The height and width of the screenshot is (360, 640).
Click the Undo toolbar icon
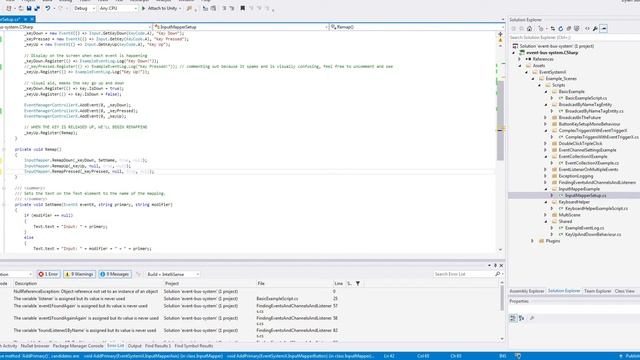[x=47, y=8]
